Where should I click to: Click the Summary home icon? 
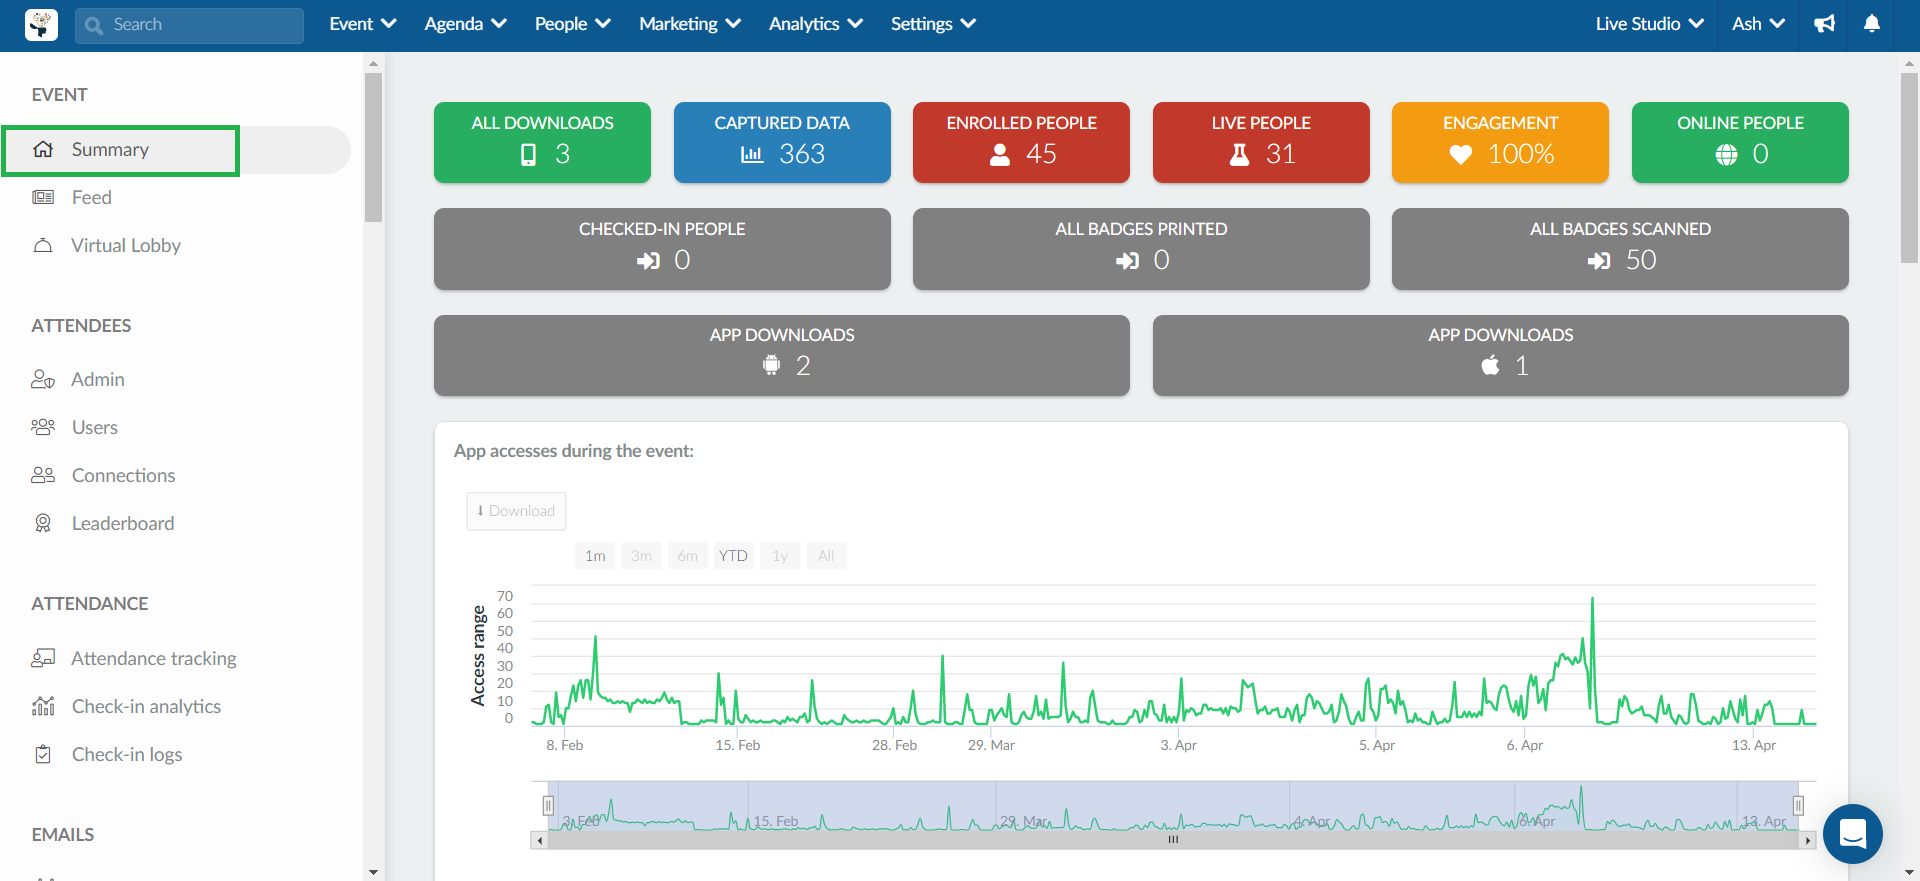[43, 149]
